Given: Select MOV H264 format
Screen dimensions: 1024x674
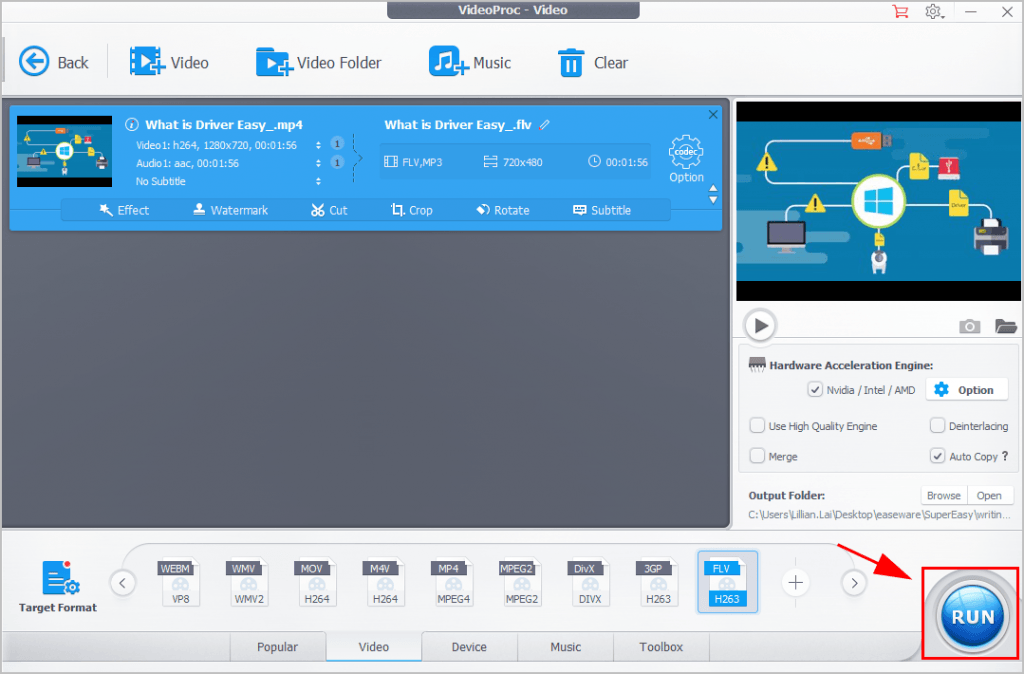Looking at the screenshot, I should (x=316, y=583).
